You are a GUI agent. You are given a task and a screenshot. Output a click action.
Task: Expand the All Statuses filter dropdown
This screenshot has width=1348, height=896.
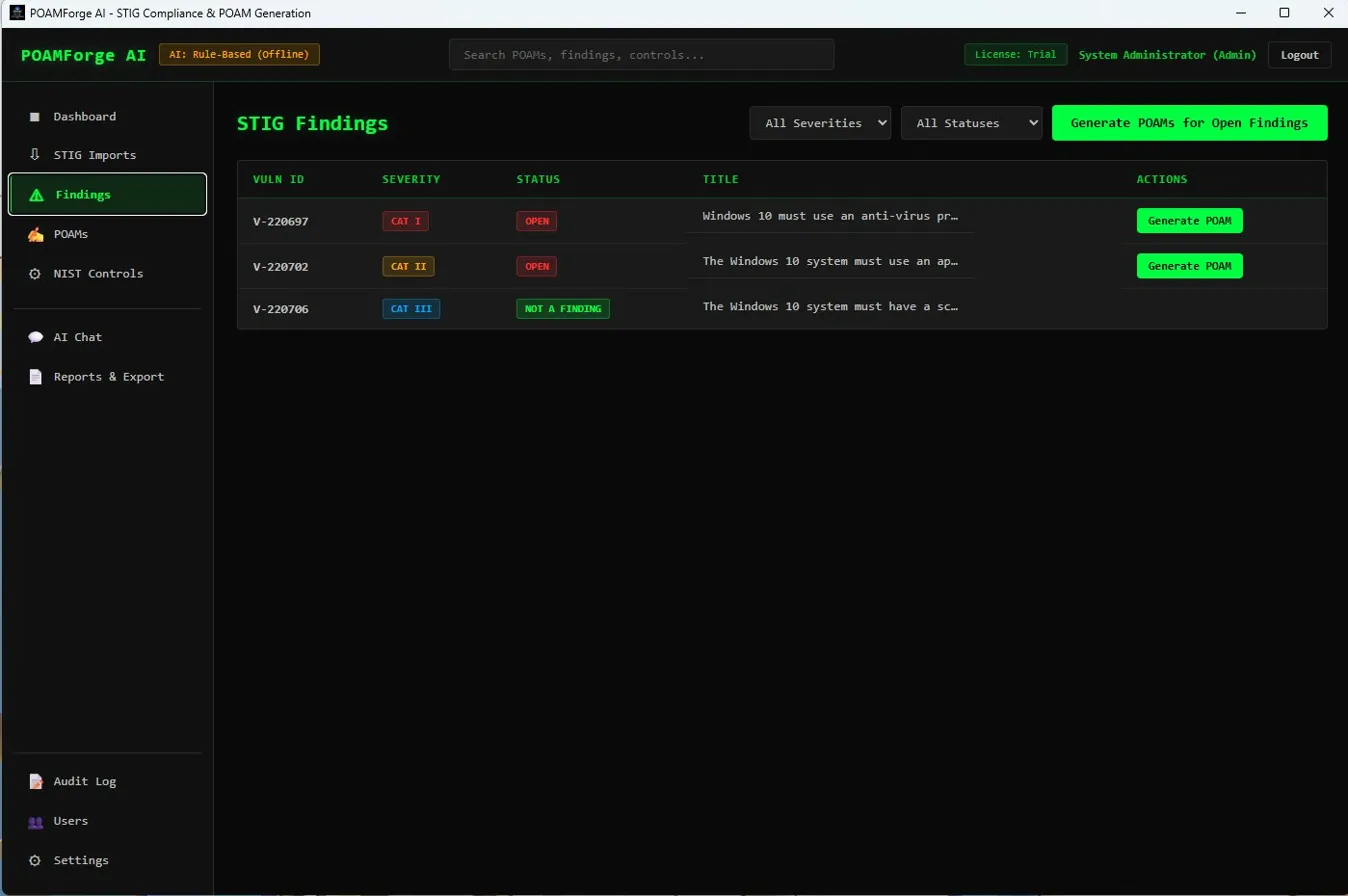pyautogui.click(x=971, y=123)
